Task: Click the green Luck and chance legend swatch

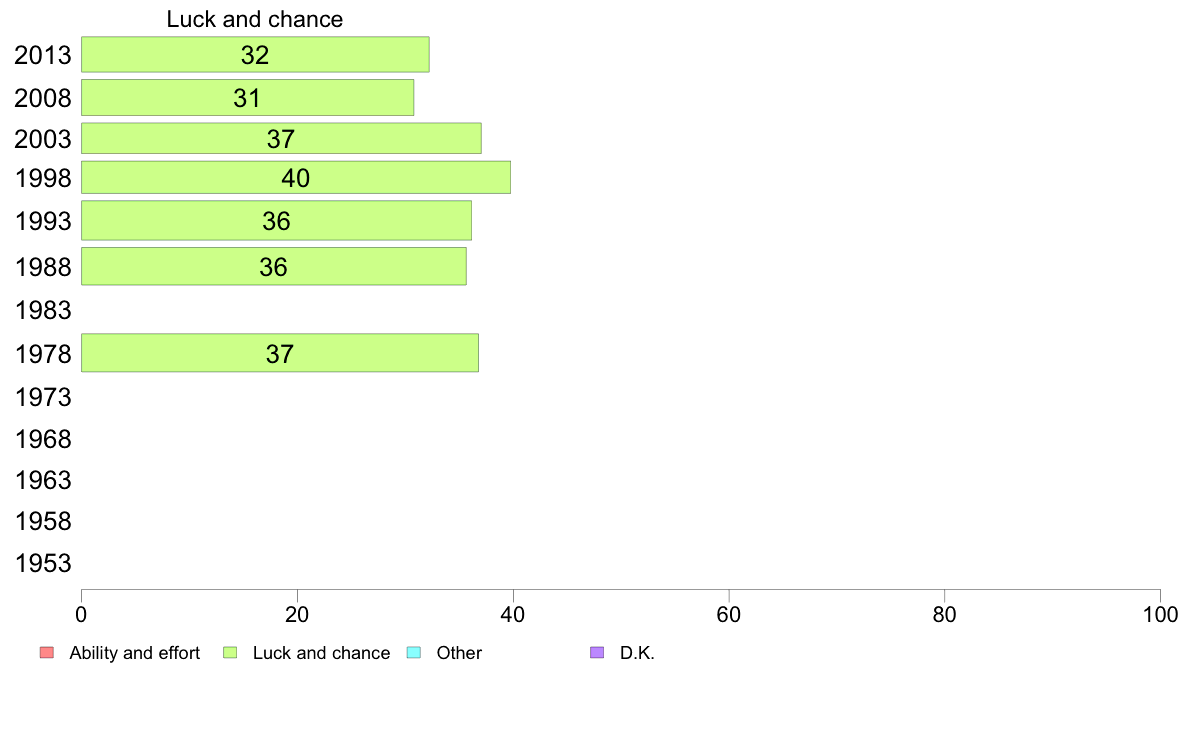Action: point(230,653)
